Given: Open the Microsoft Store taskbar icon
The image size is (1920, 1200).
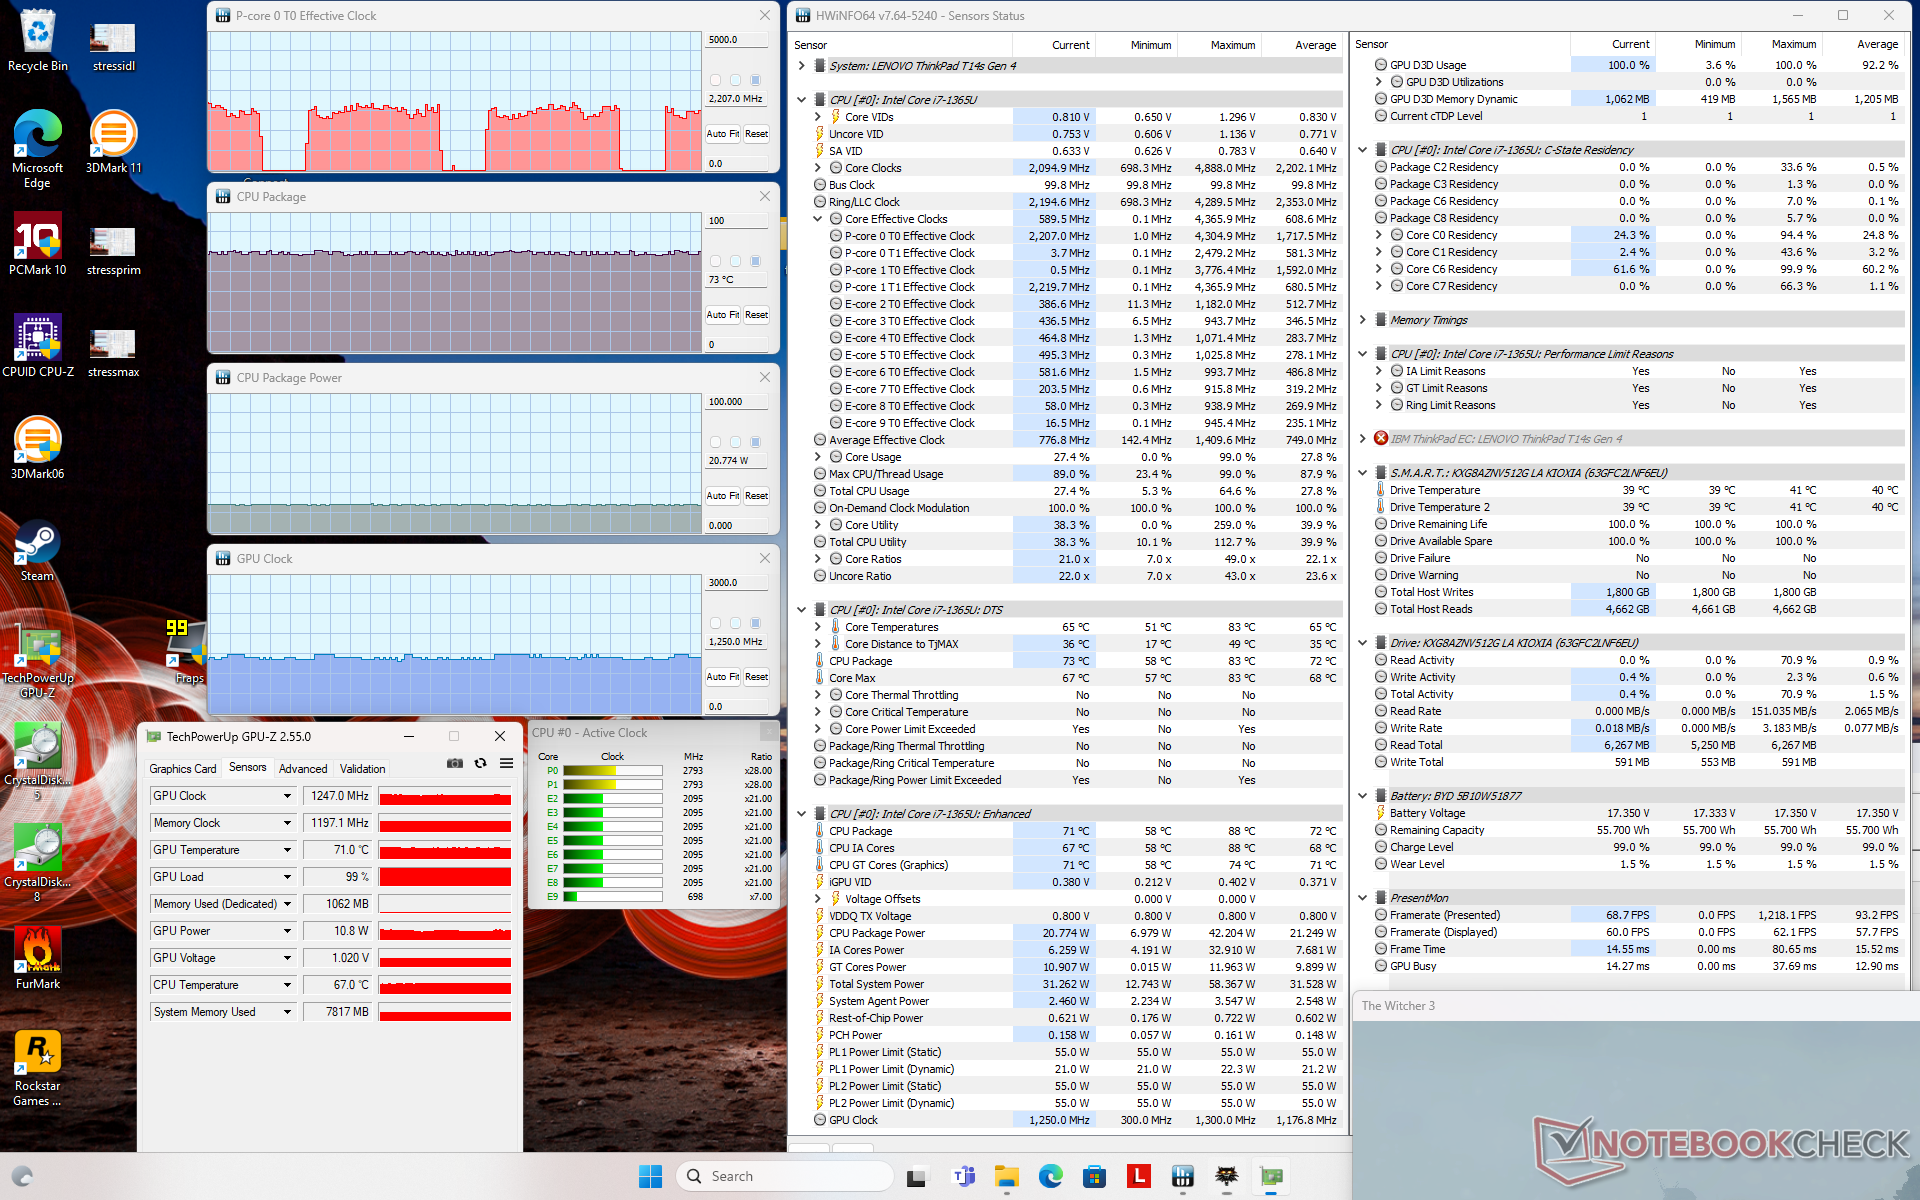Looking at the screenshot, I should point(1094,1176).
